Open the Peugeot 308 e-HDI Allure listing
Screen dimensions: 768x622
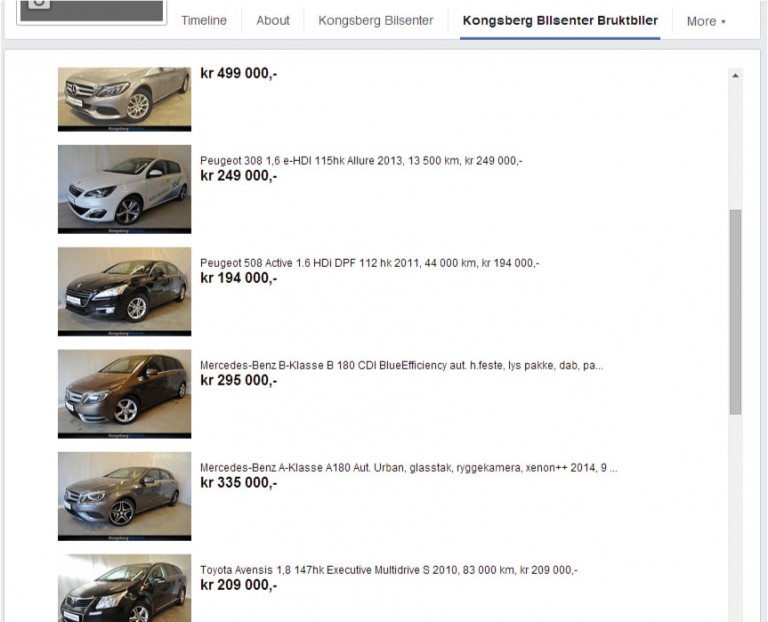[361, 160]
